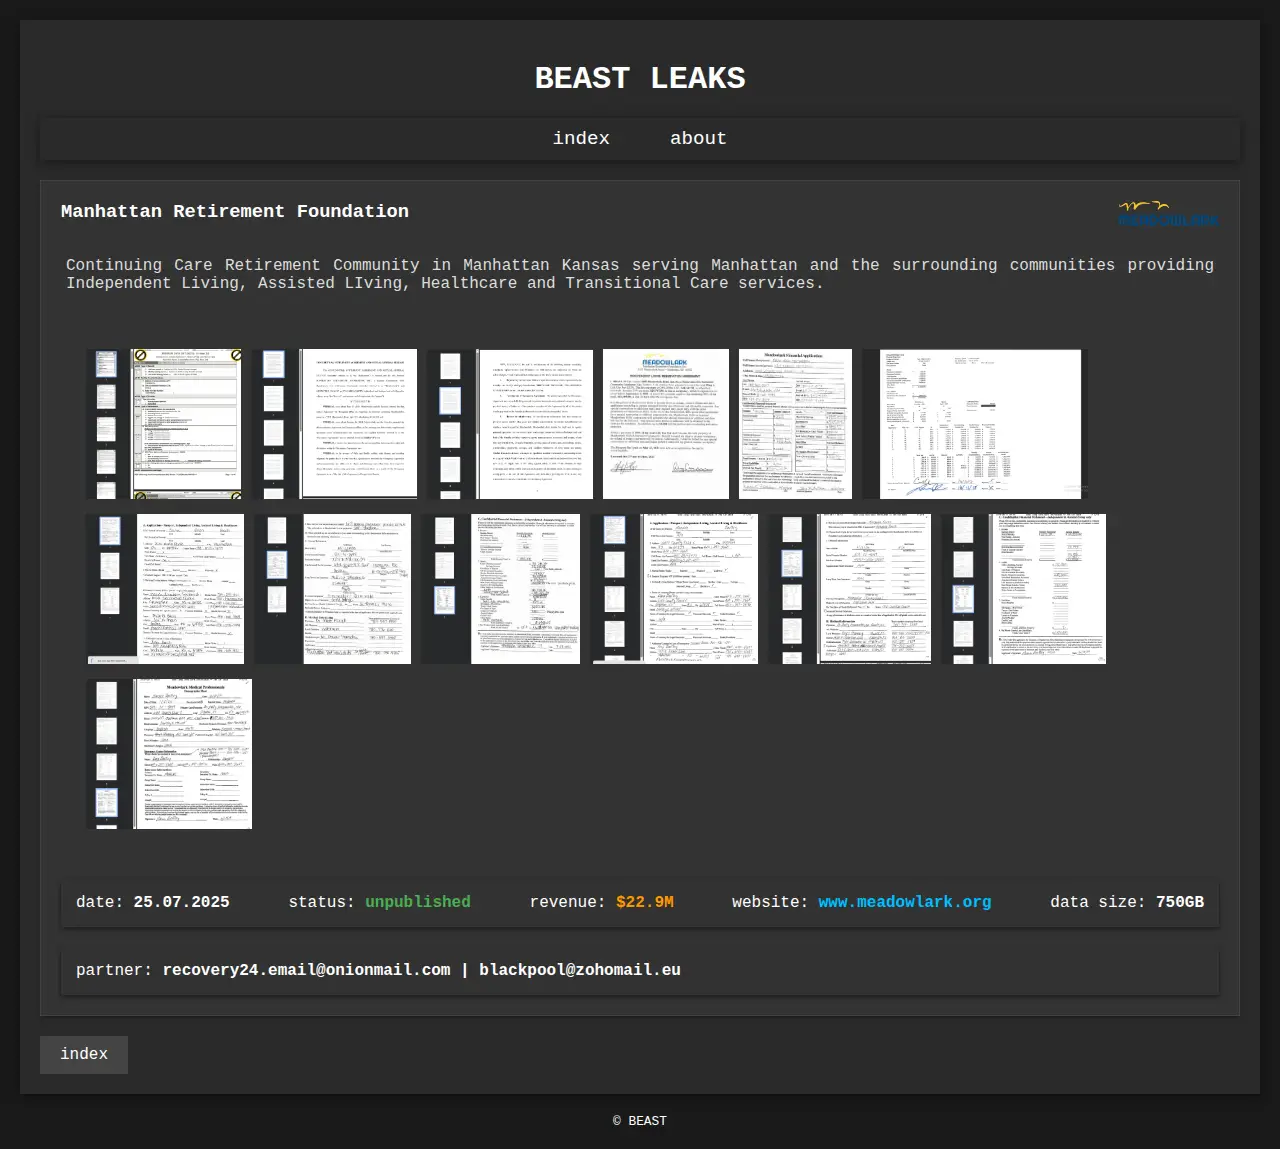Click the recovery24.email@onionmail.com partner address
This screenshot has width=1280, height=1149.
click(x=306, y=970)
